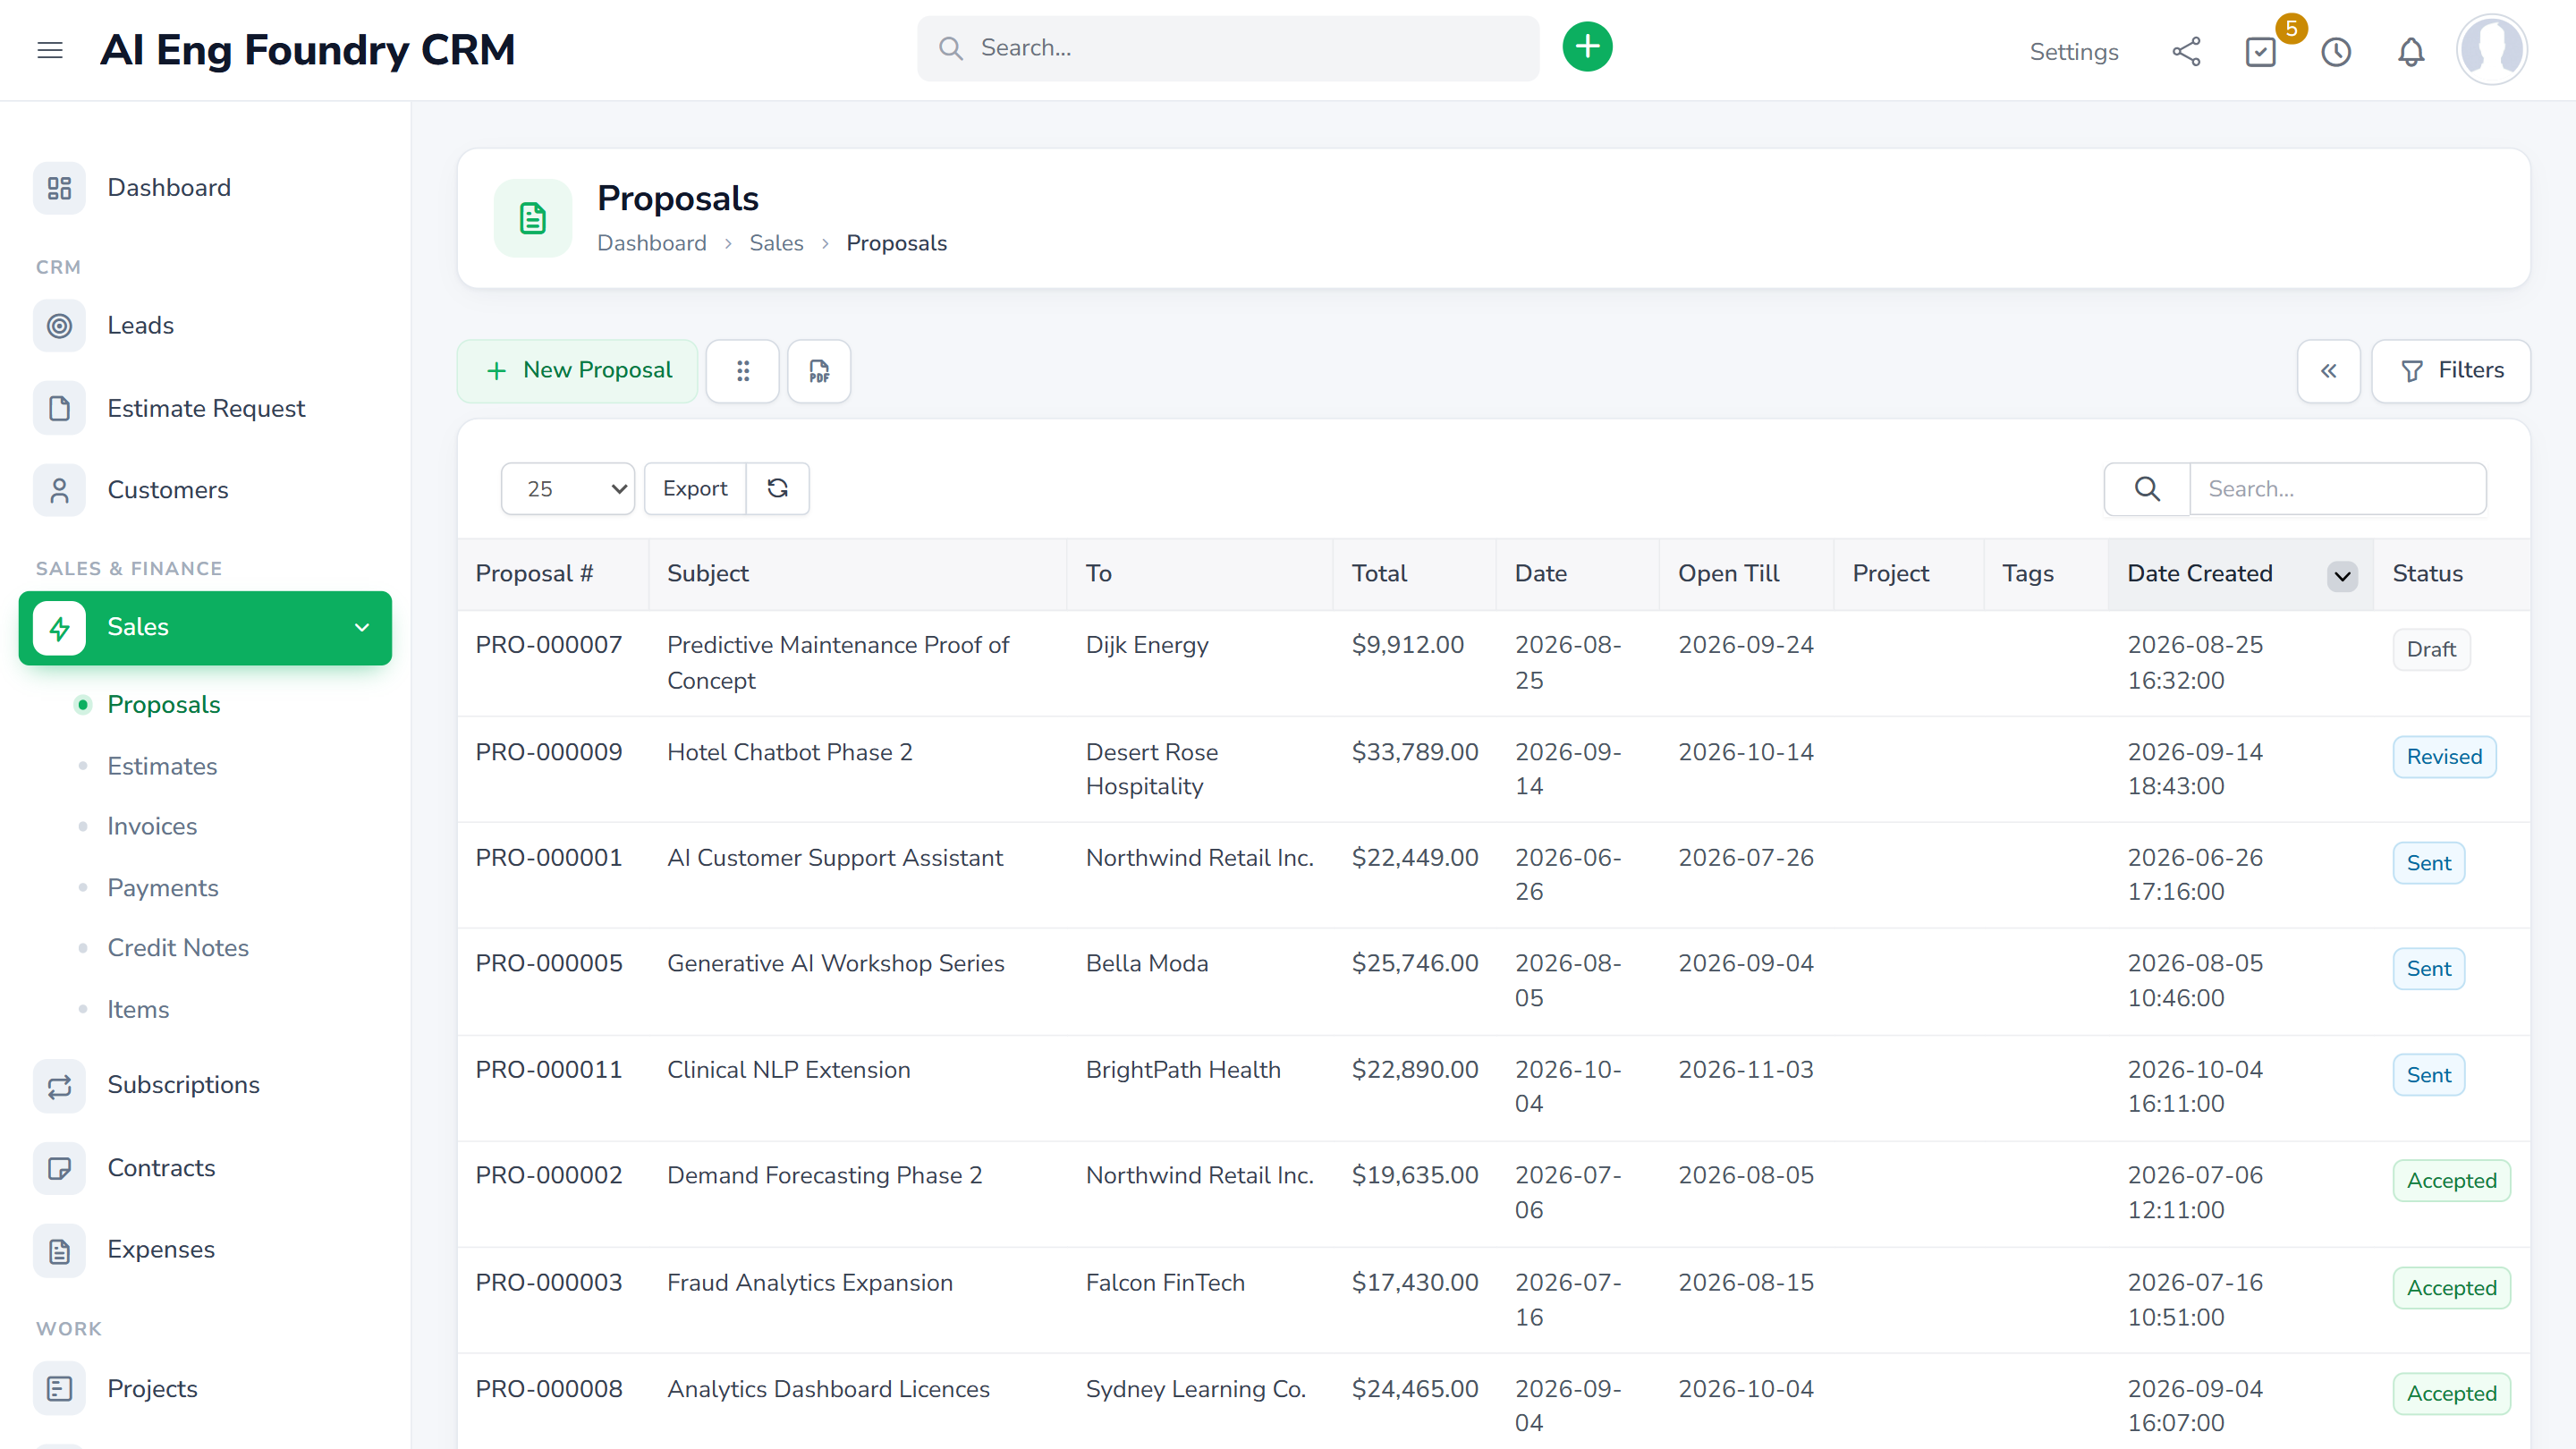Click the global Search field
2576x1449 pixels.
(1228, 48)
